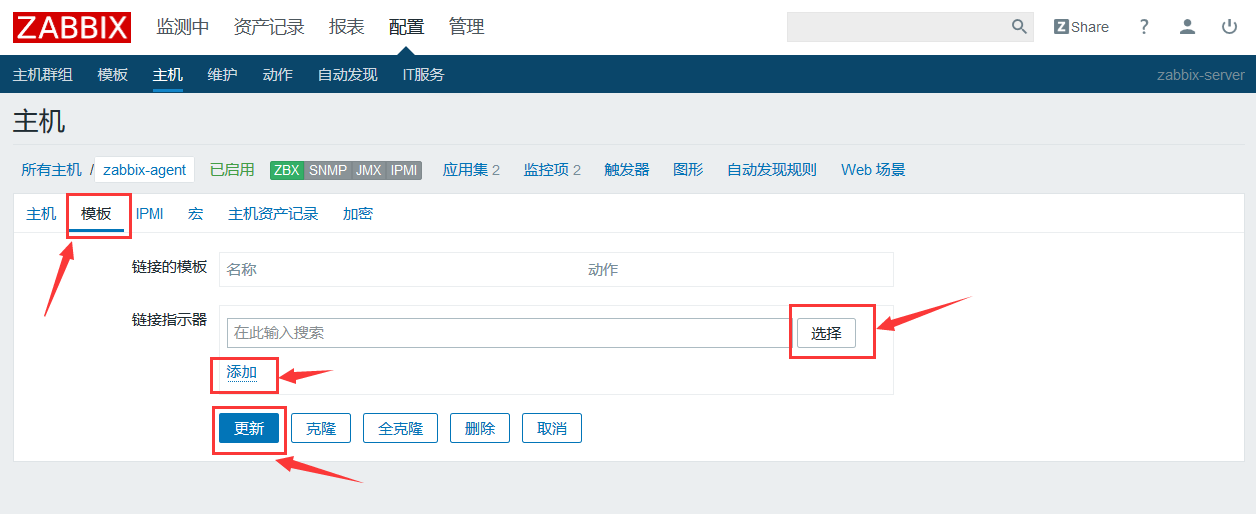Click the zabbix-server text
Image resolution: width=1256 pixels, height=514 pixels.
coord(1201,75)
